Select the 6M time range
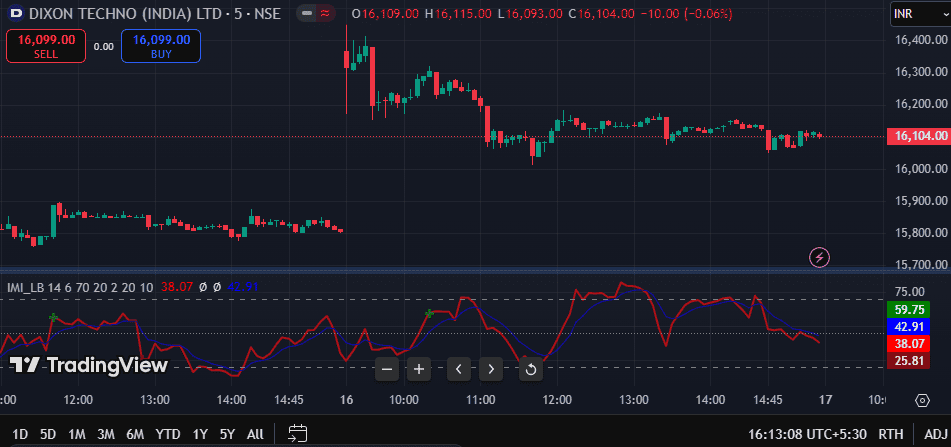The height and width of the screenshot is (447, 951). pos(135,434)
